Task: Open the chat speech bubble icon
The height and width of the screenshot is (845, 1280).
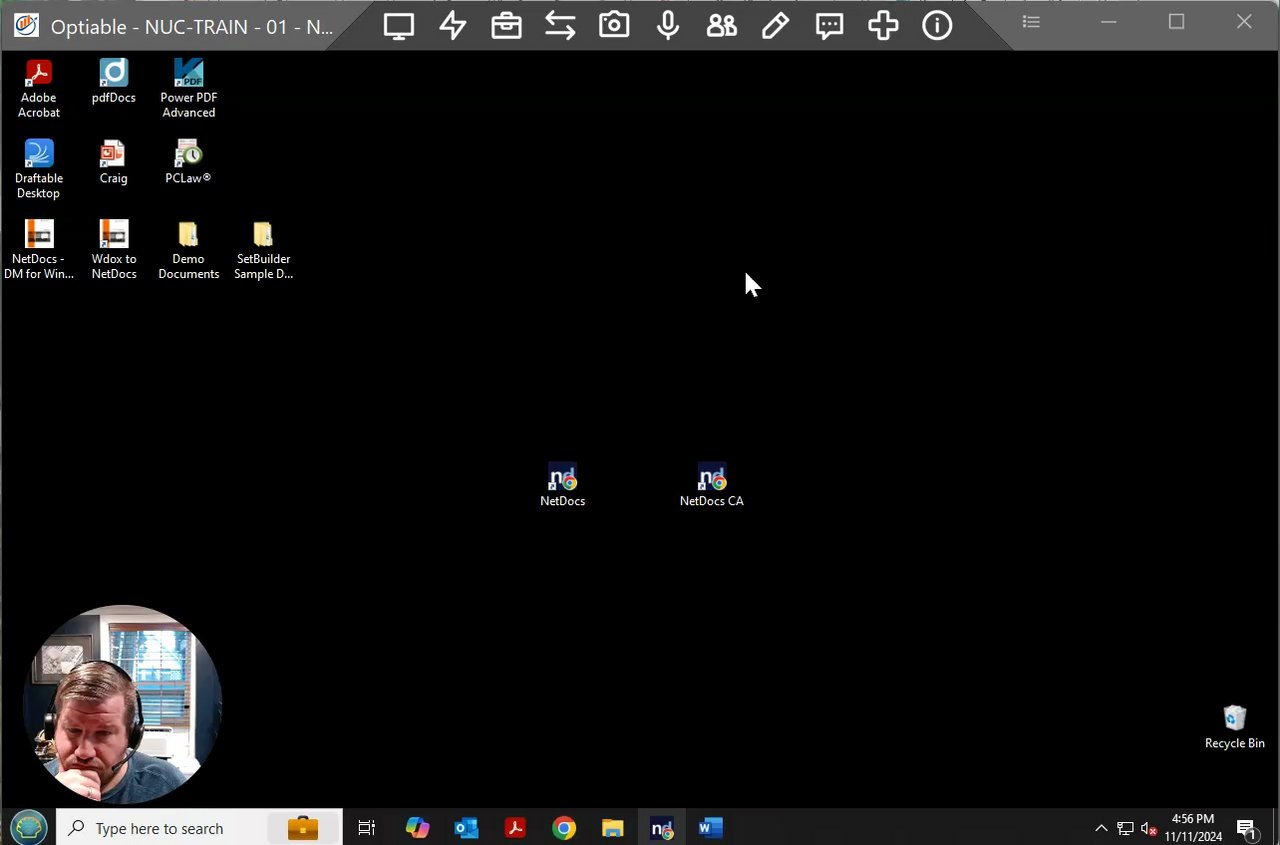Action: coord(829,26)
